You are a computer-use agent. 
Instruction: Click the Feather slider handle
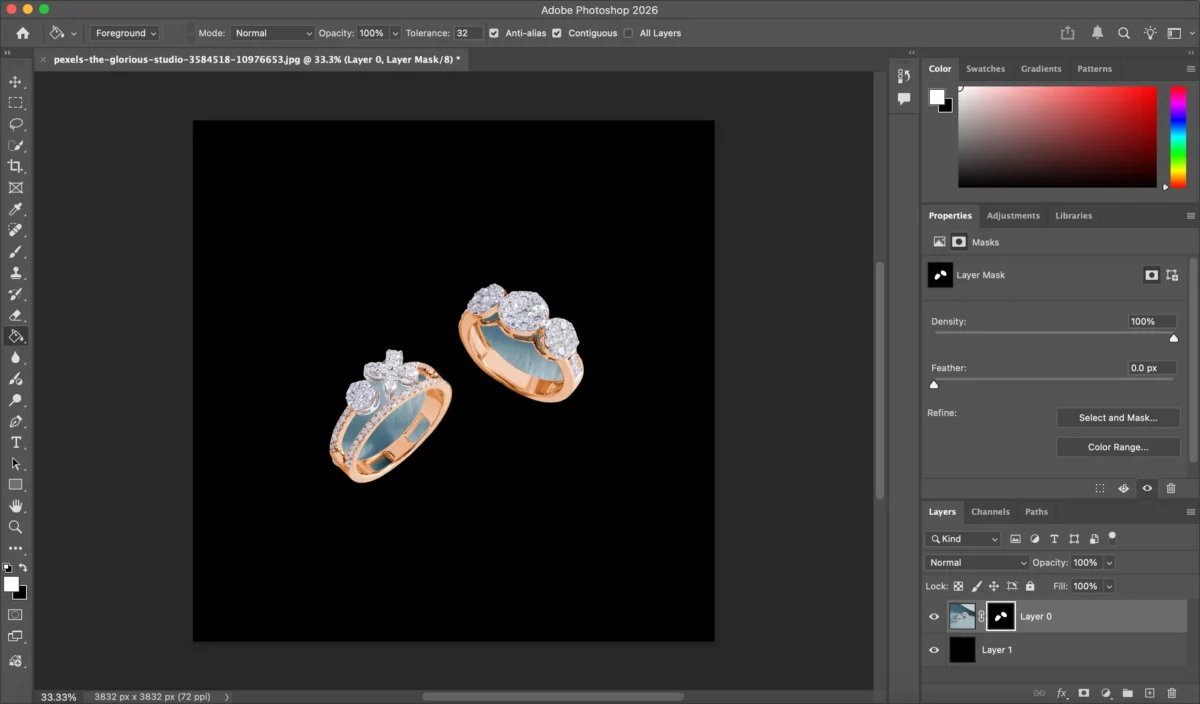[934, 385]
